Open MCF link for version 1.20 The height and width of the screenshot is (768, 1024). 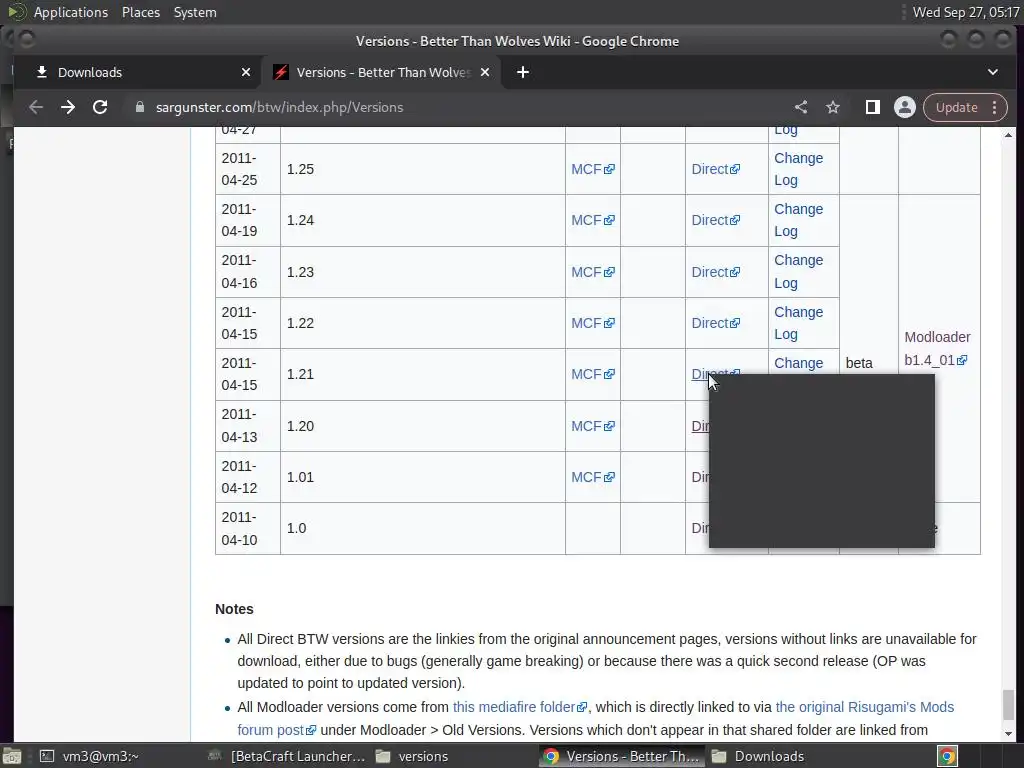pyautogui.click(x=592, y=426)
